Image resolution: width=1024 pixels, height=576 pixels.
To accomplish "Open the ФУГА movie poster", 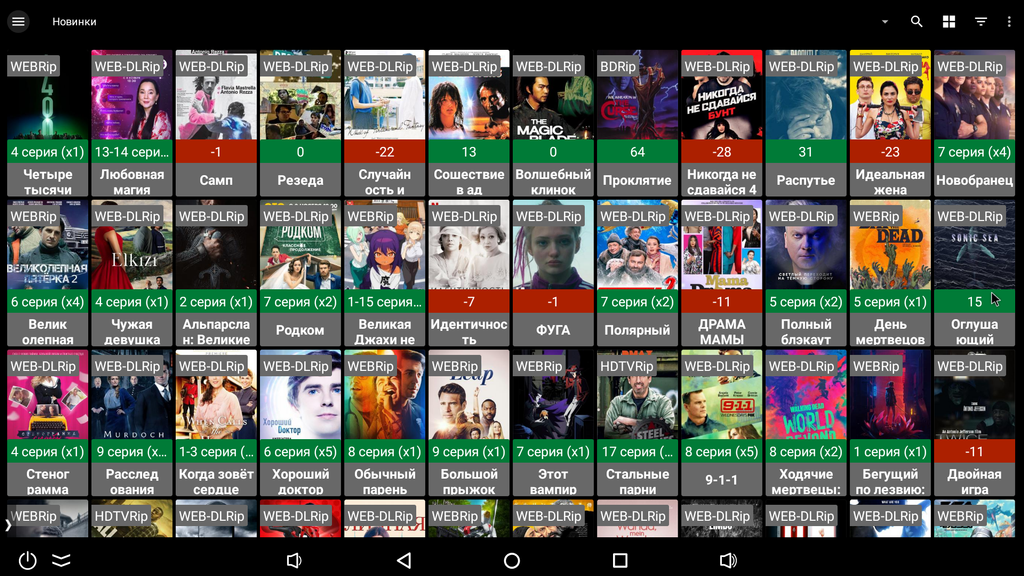I will (553, 245).
